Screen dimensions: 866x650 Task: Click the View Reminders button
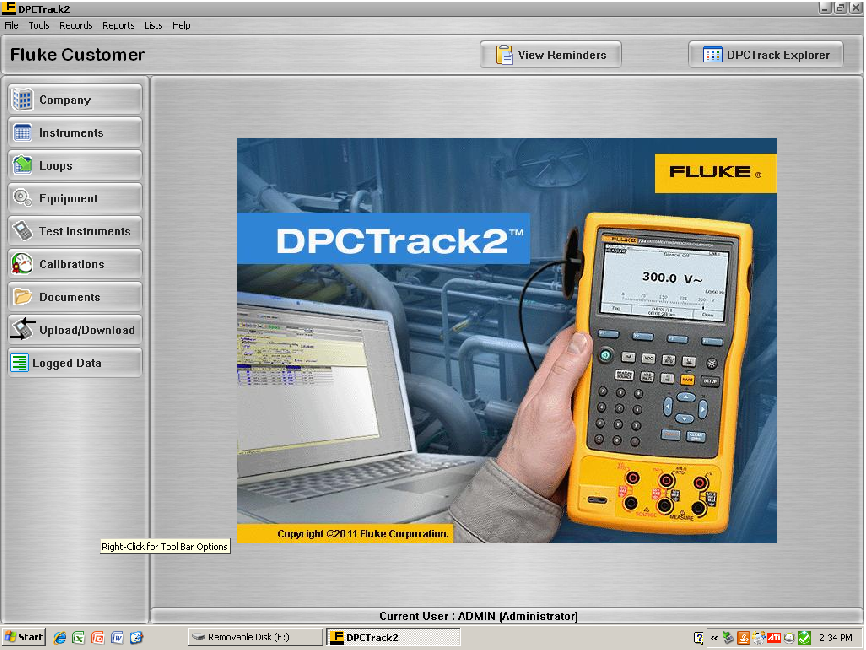pyautogui.click(x=551, y=55)
